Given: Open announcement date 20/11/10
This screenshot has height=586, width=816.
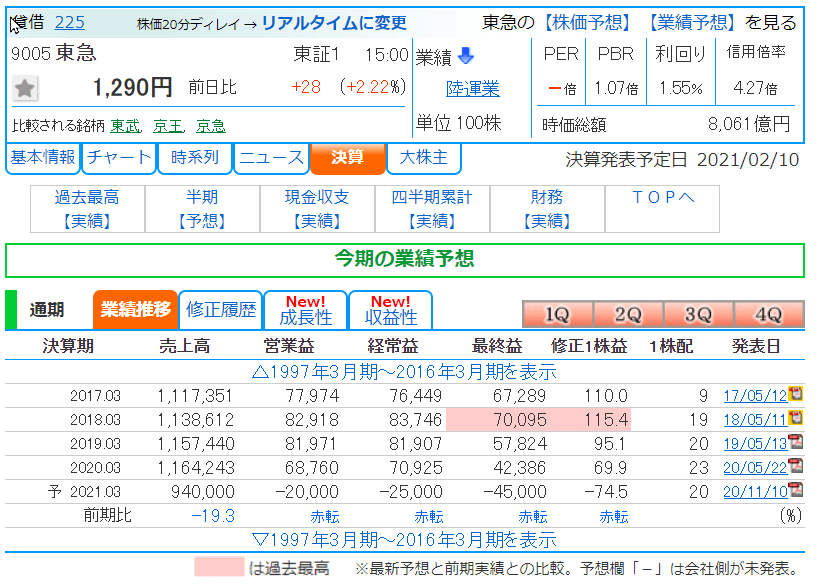Looking at the screenshot, I should point(755,492).
